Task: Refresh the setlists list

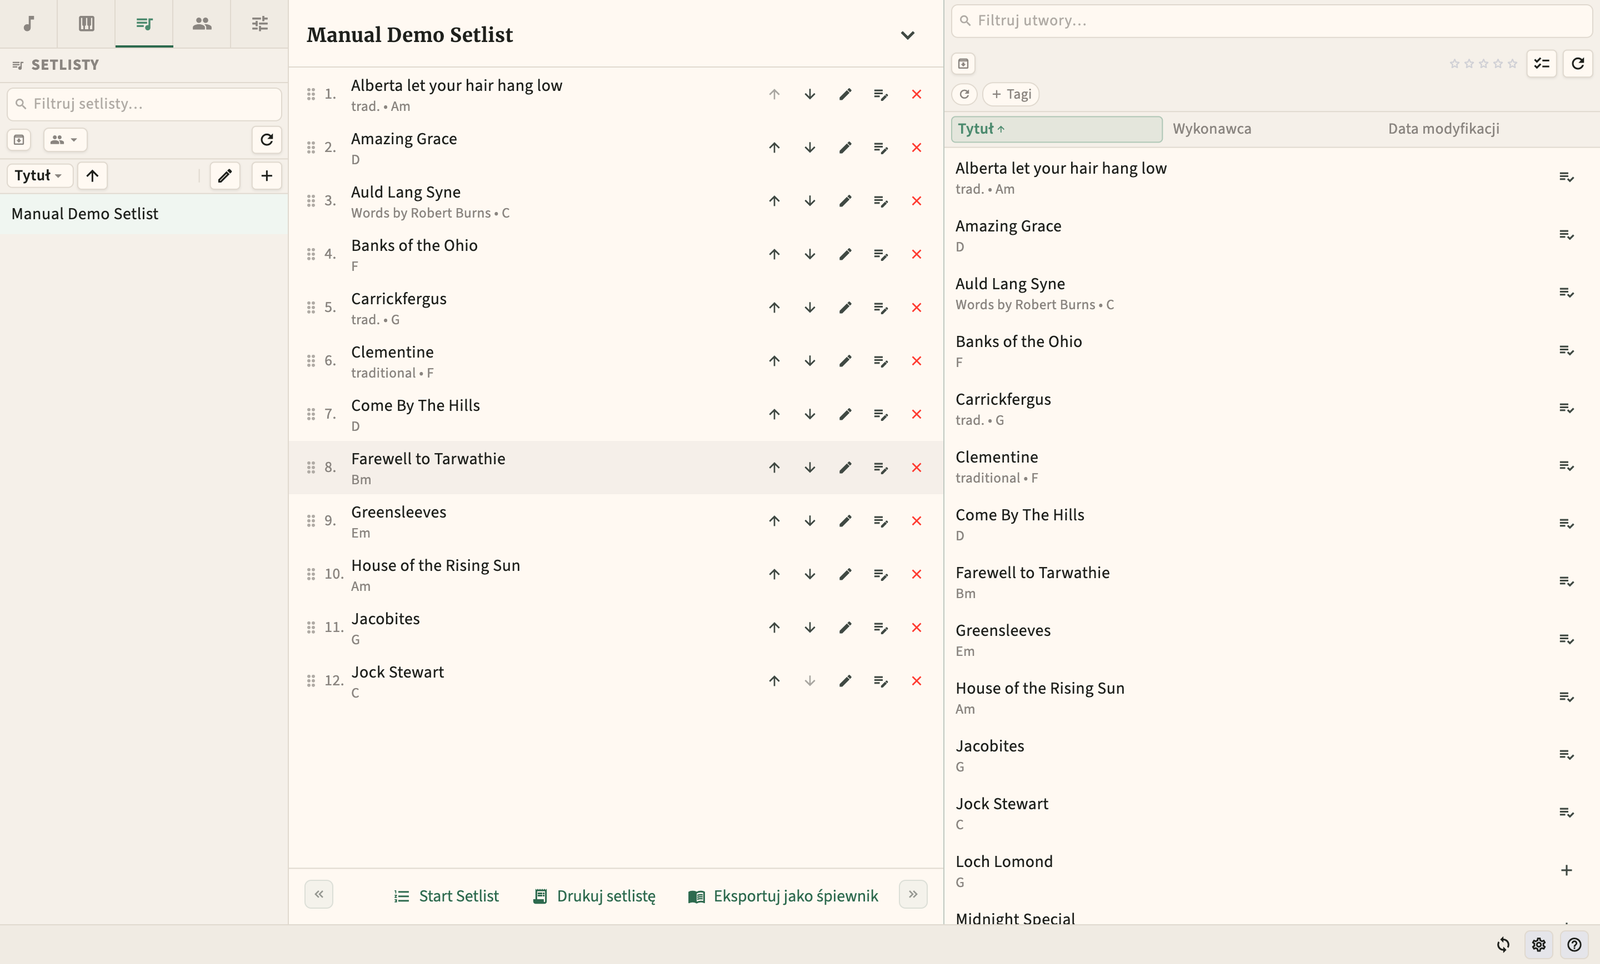Action: 267,140
